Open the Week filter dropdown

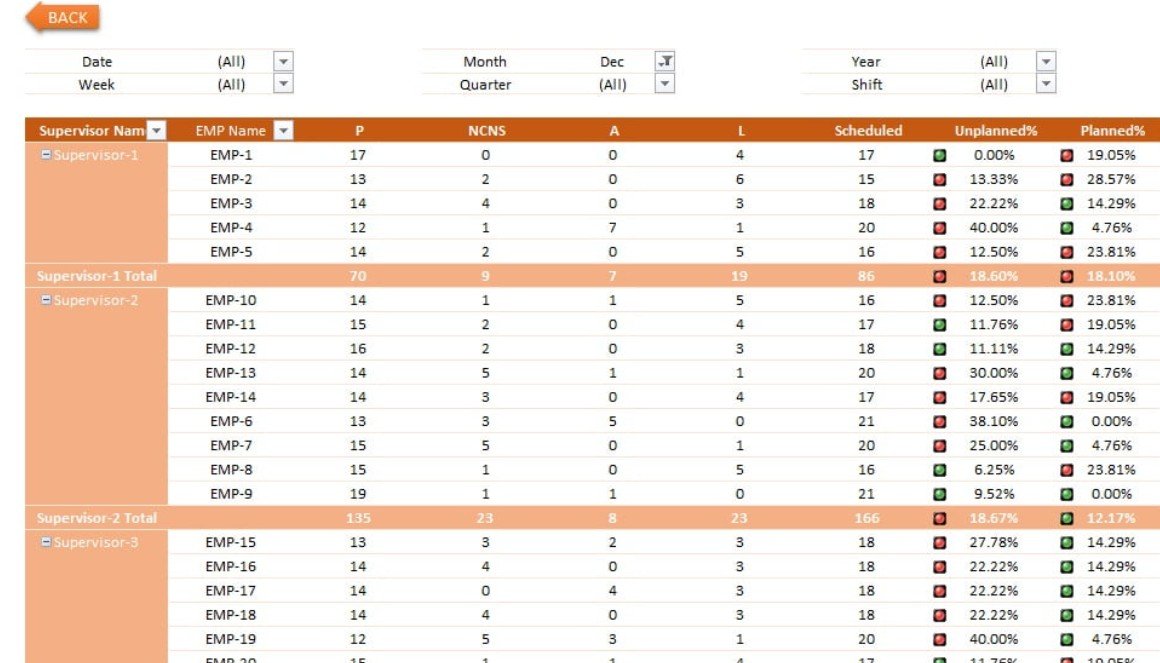[x=283, y=85]
